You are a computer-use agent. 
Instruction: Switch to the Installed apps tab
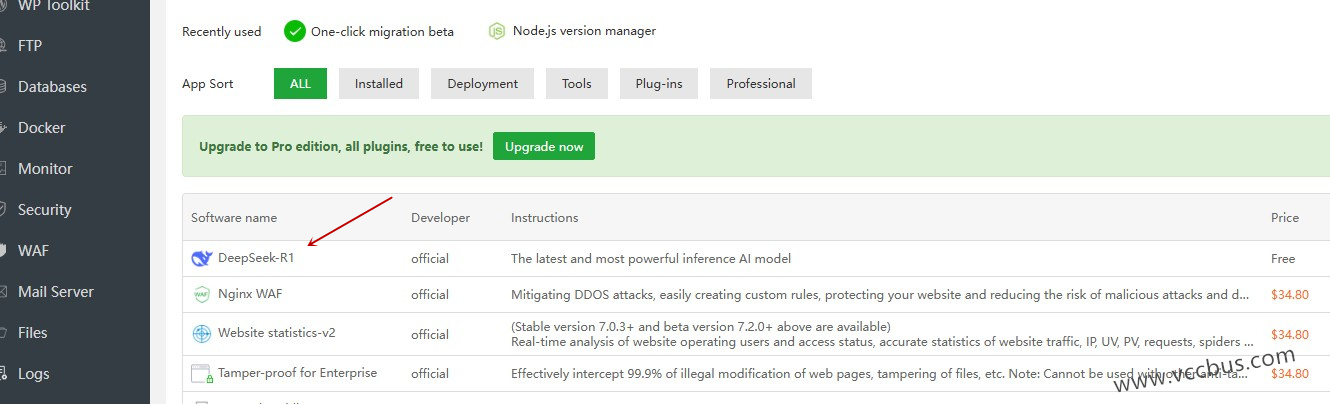[x=378, y=84]
